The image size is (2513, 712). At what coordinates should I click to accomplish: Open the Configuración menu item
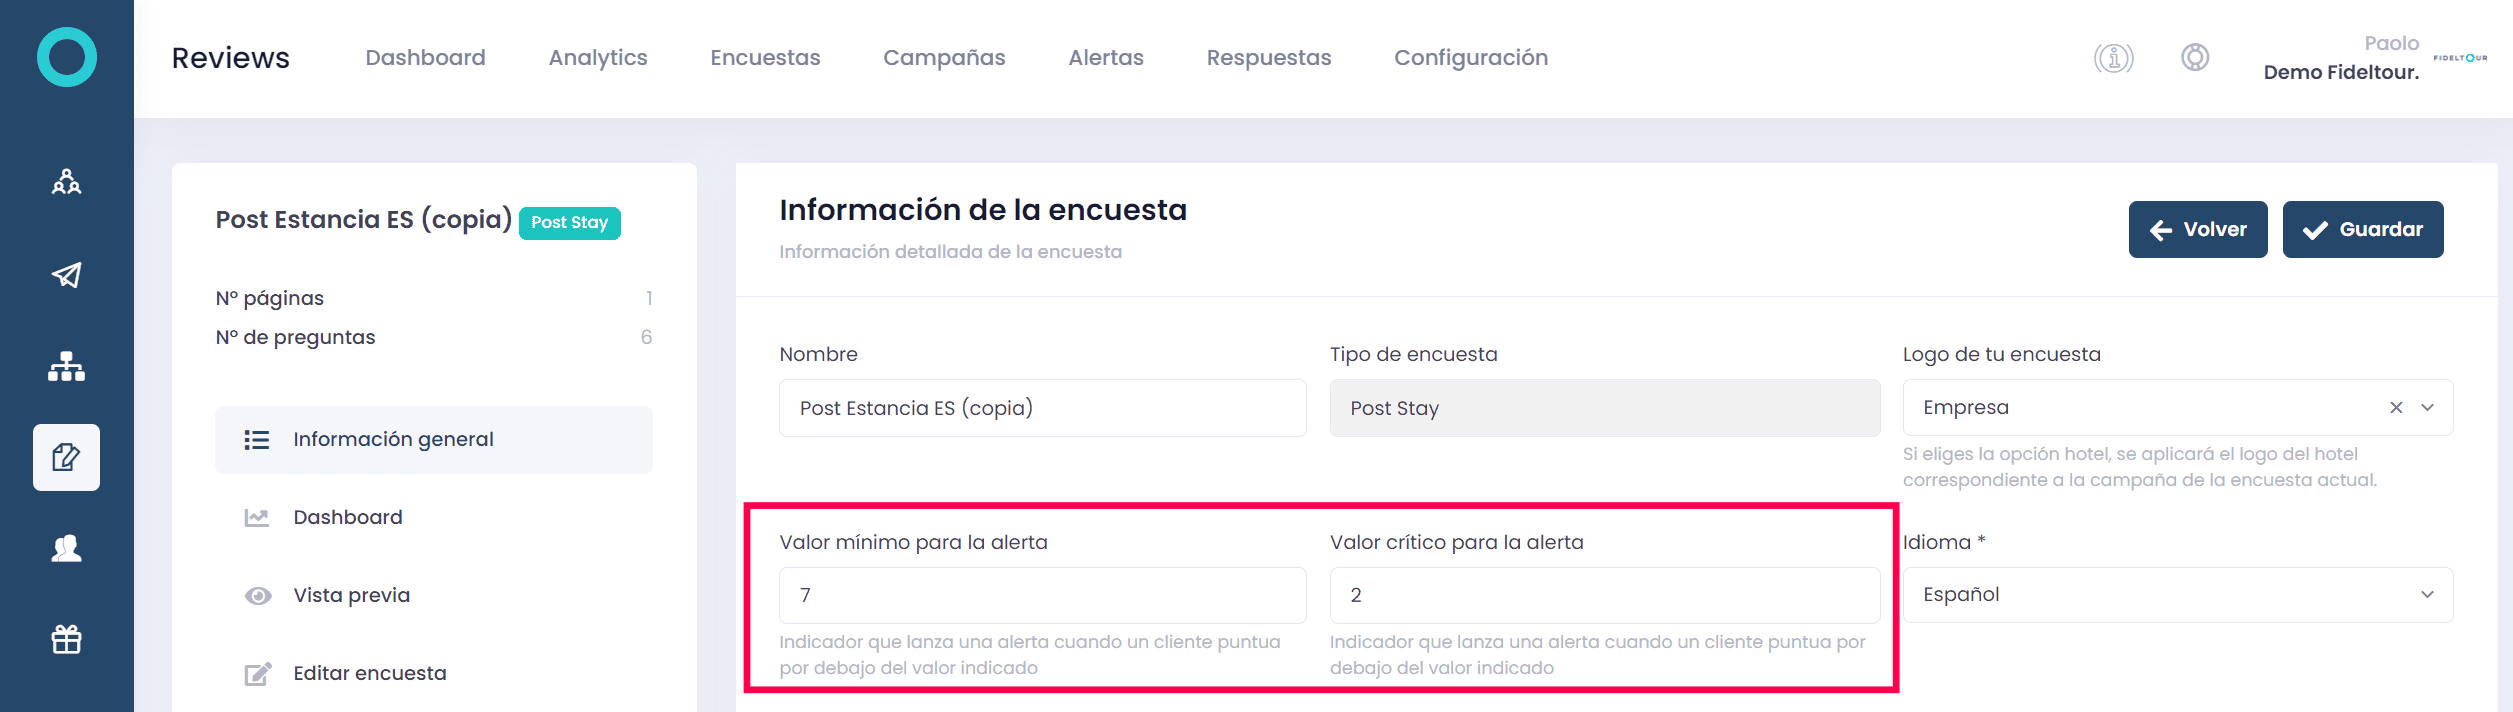1471,58
